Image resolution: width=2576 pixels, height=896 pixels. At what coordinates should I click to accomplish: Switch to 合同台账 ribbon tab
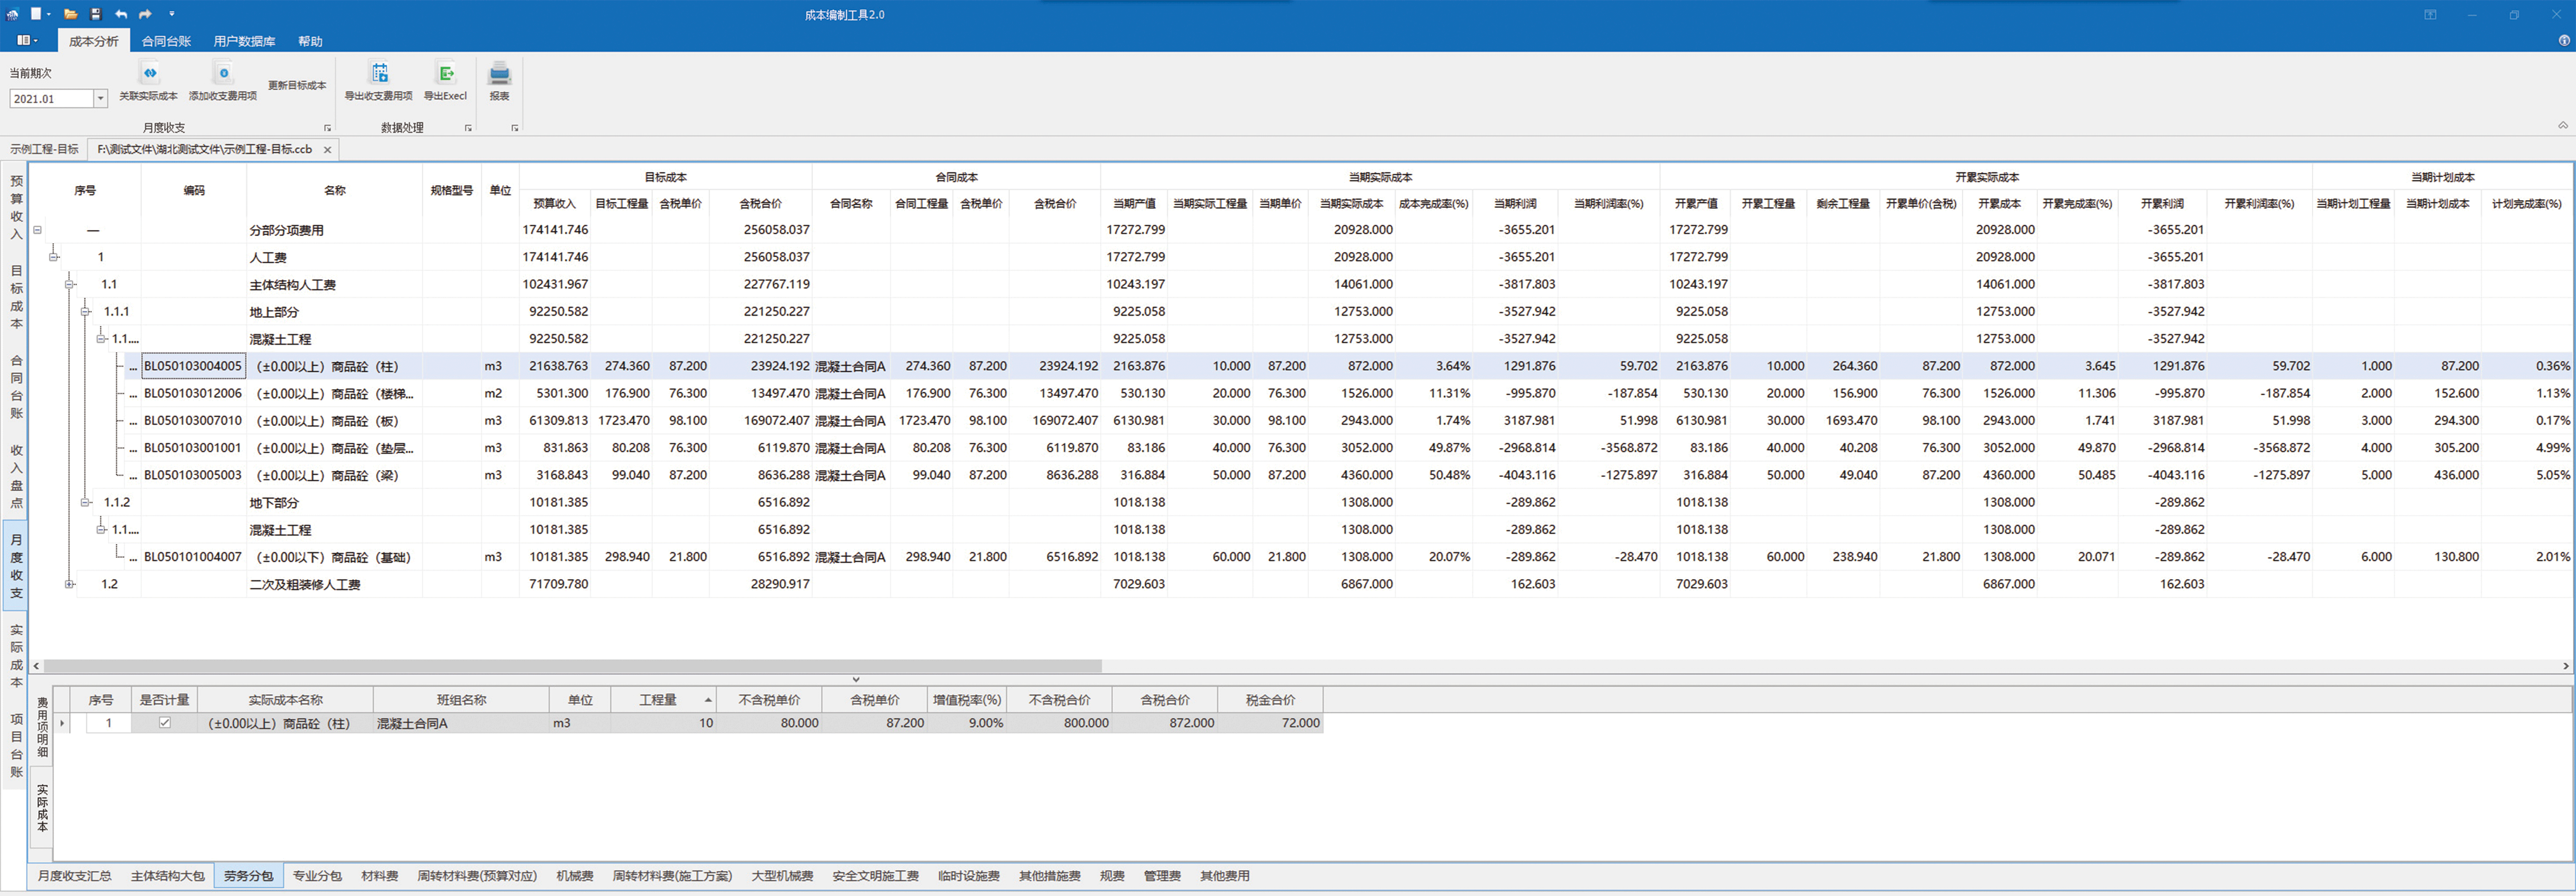click(x=166, y=41)
